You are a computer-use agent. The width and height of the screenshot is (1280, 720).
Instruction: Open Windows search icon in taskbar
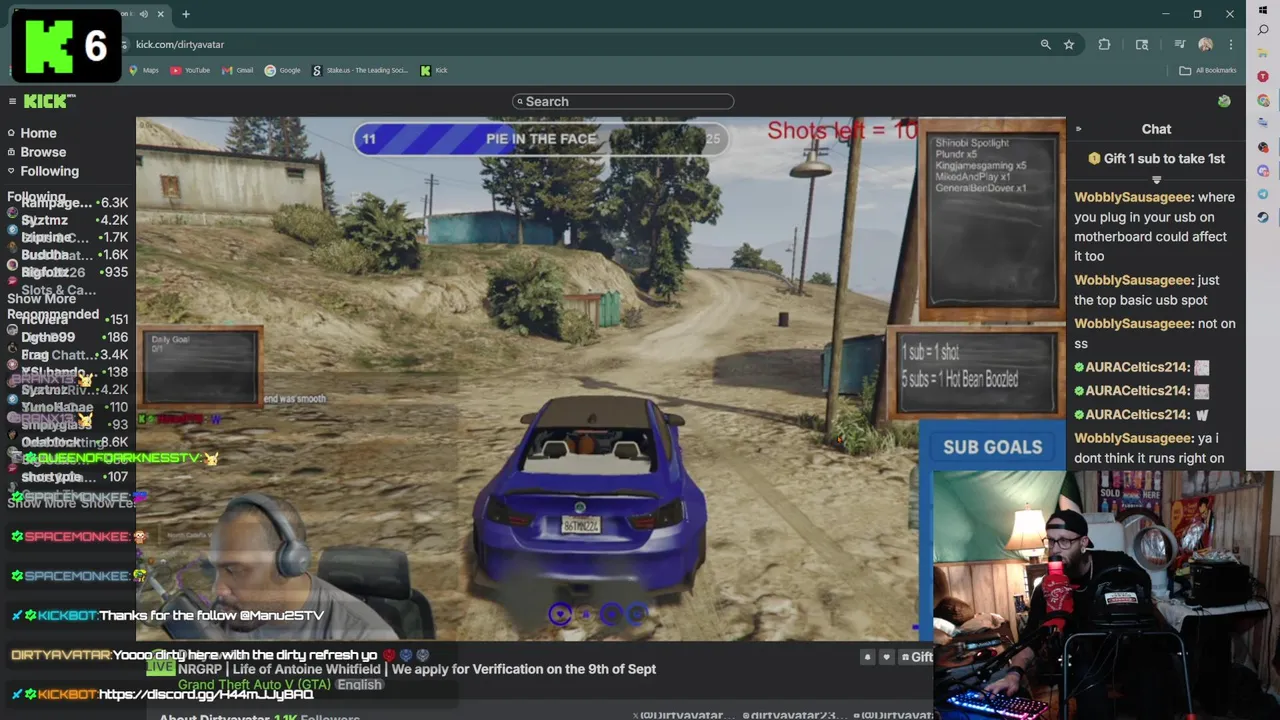click(x=1263, y=31)
